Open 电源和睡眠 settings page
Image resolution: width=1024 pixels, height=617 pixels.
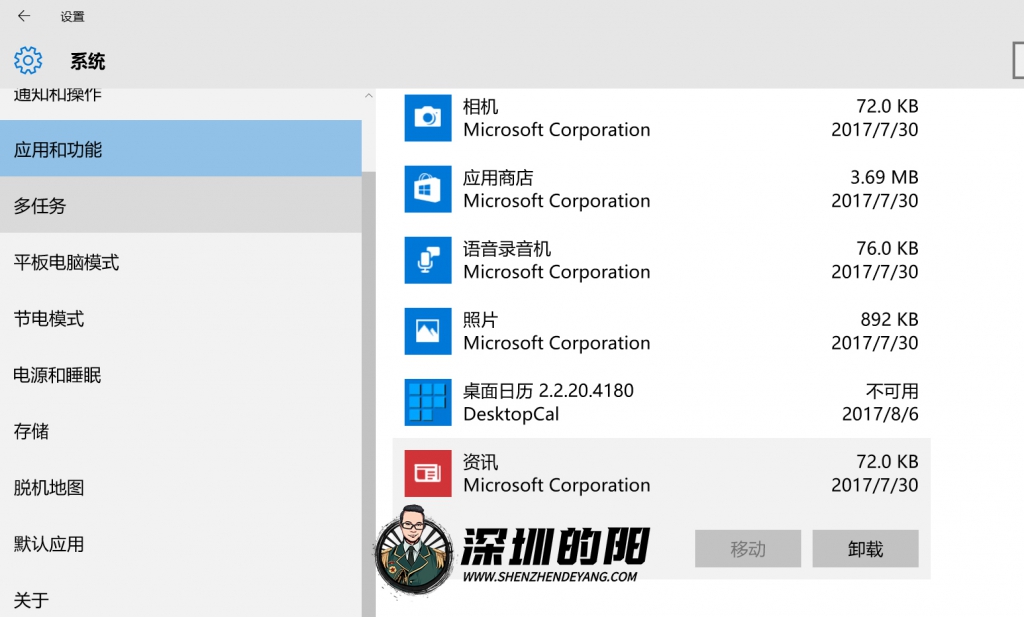coord(181,374)
